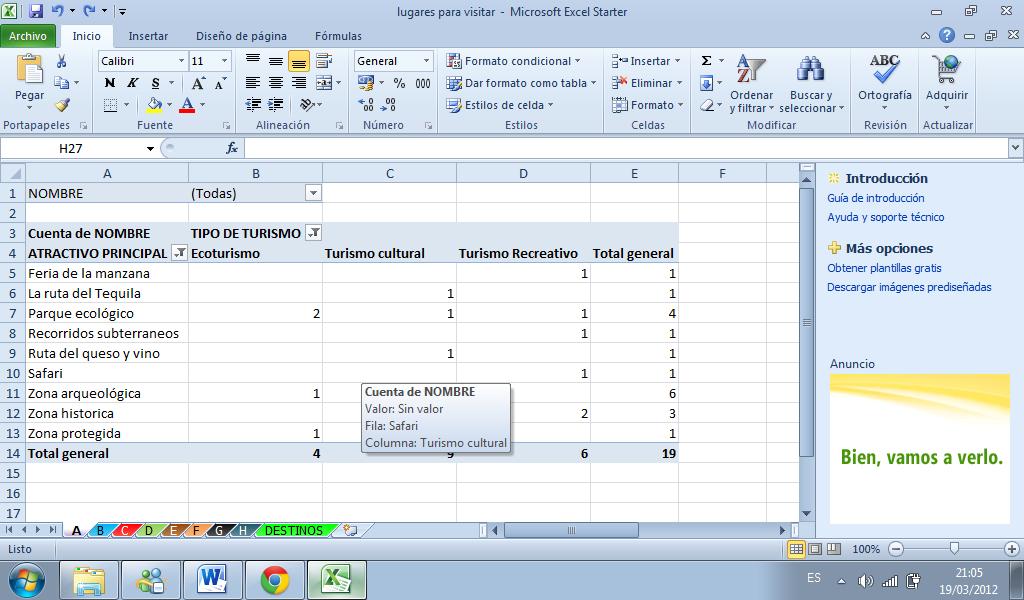Open the font size dropdown
Screen dimensions: 1024x600
[222, 60]
